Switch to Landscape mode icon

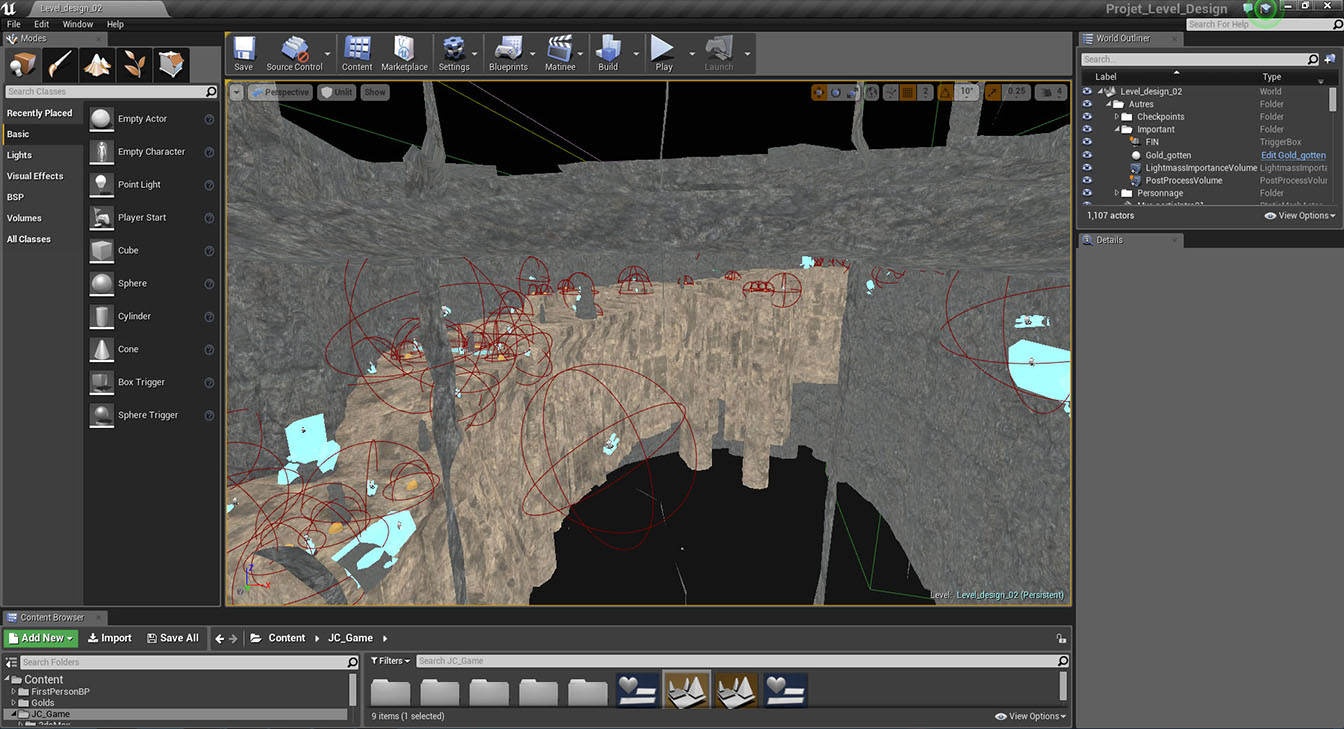tap(96, 65)
